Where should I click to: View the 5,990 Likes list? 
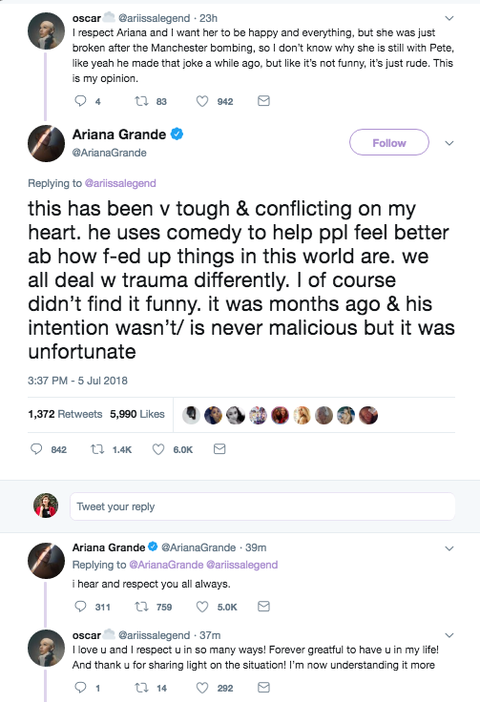click(137, 414)
